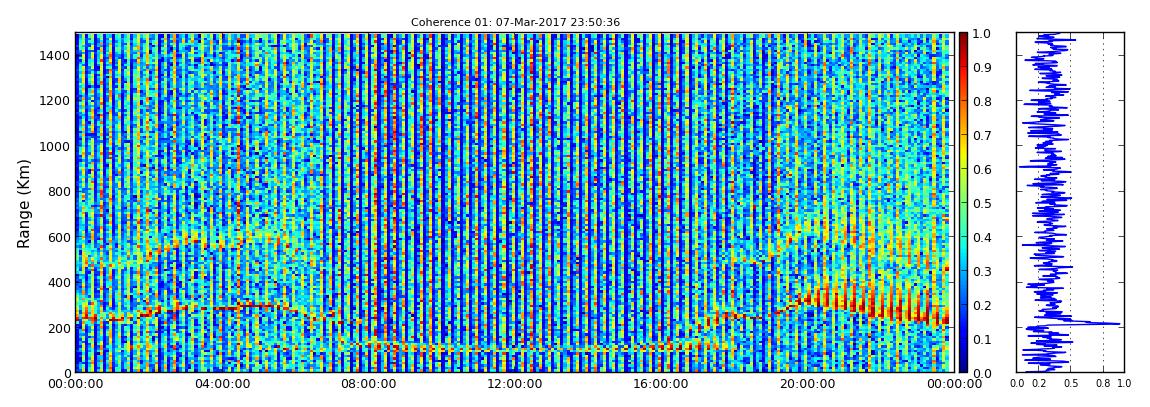Click the 1400 range tick label
The height and width of the screenshot is (407, 1150).
click(x=55, y=56)
